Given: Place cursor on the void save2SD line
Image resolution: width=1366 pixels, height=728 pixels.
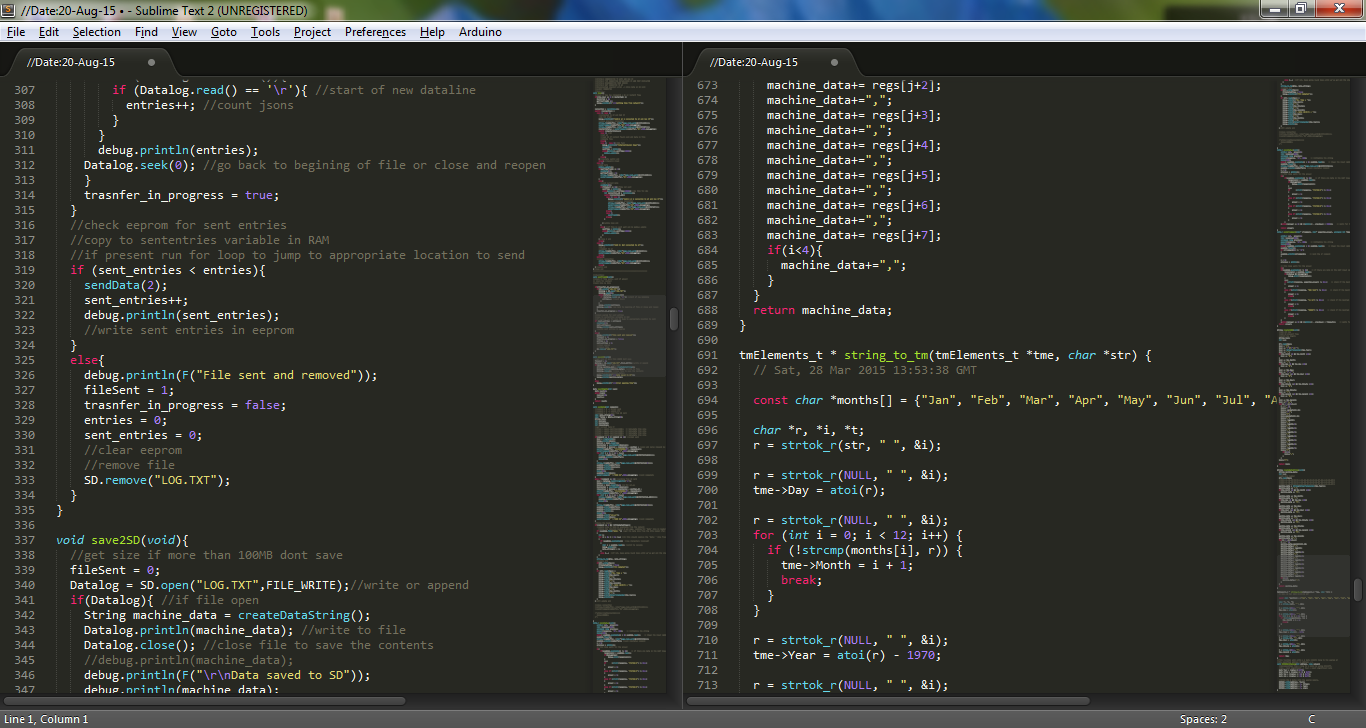Looking at the screenshot, I should (x=120, y=540).
